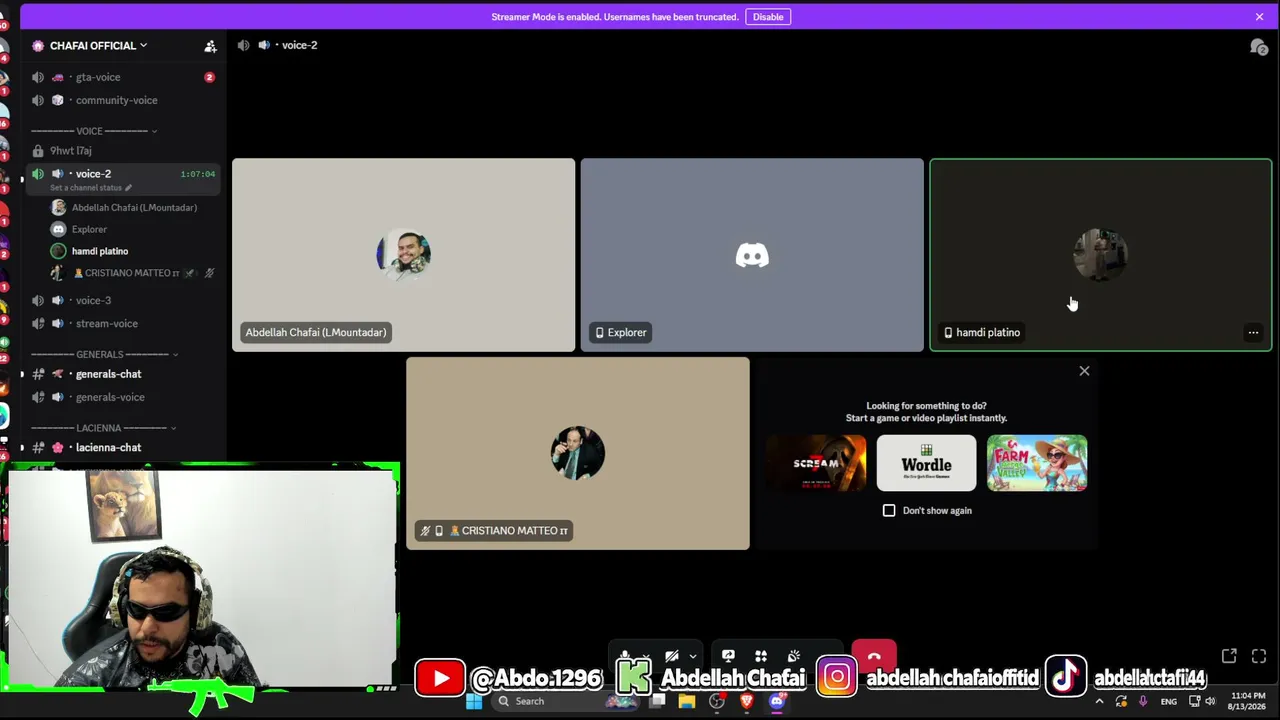Open the three-dot menu on hamdi platino's tile
This screenshot has height=720, width=1280.
pyautogui.click(x=1253, y=333)
